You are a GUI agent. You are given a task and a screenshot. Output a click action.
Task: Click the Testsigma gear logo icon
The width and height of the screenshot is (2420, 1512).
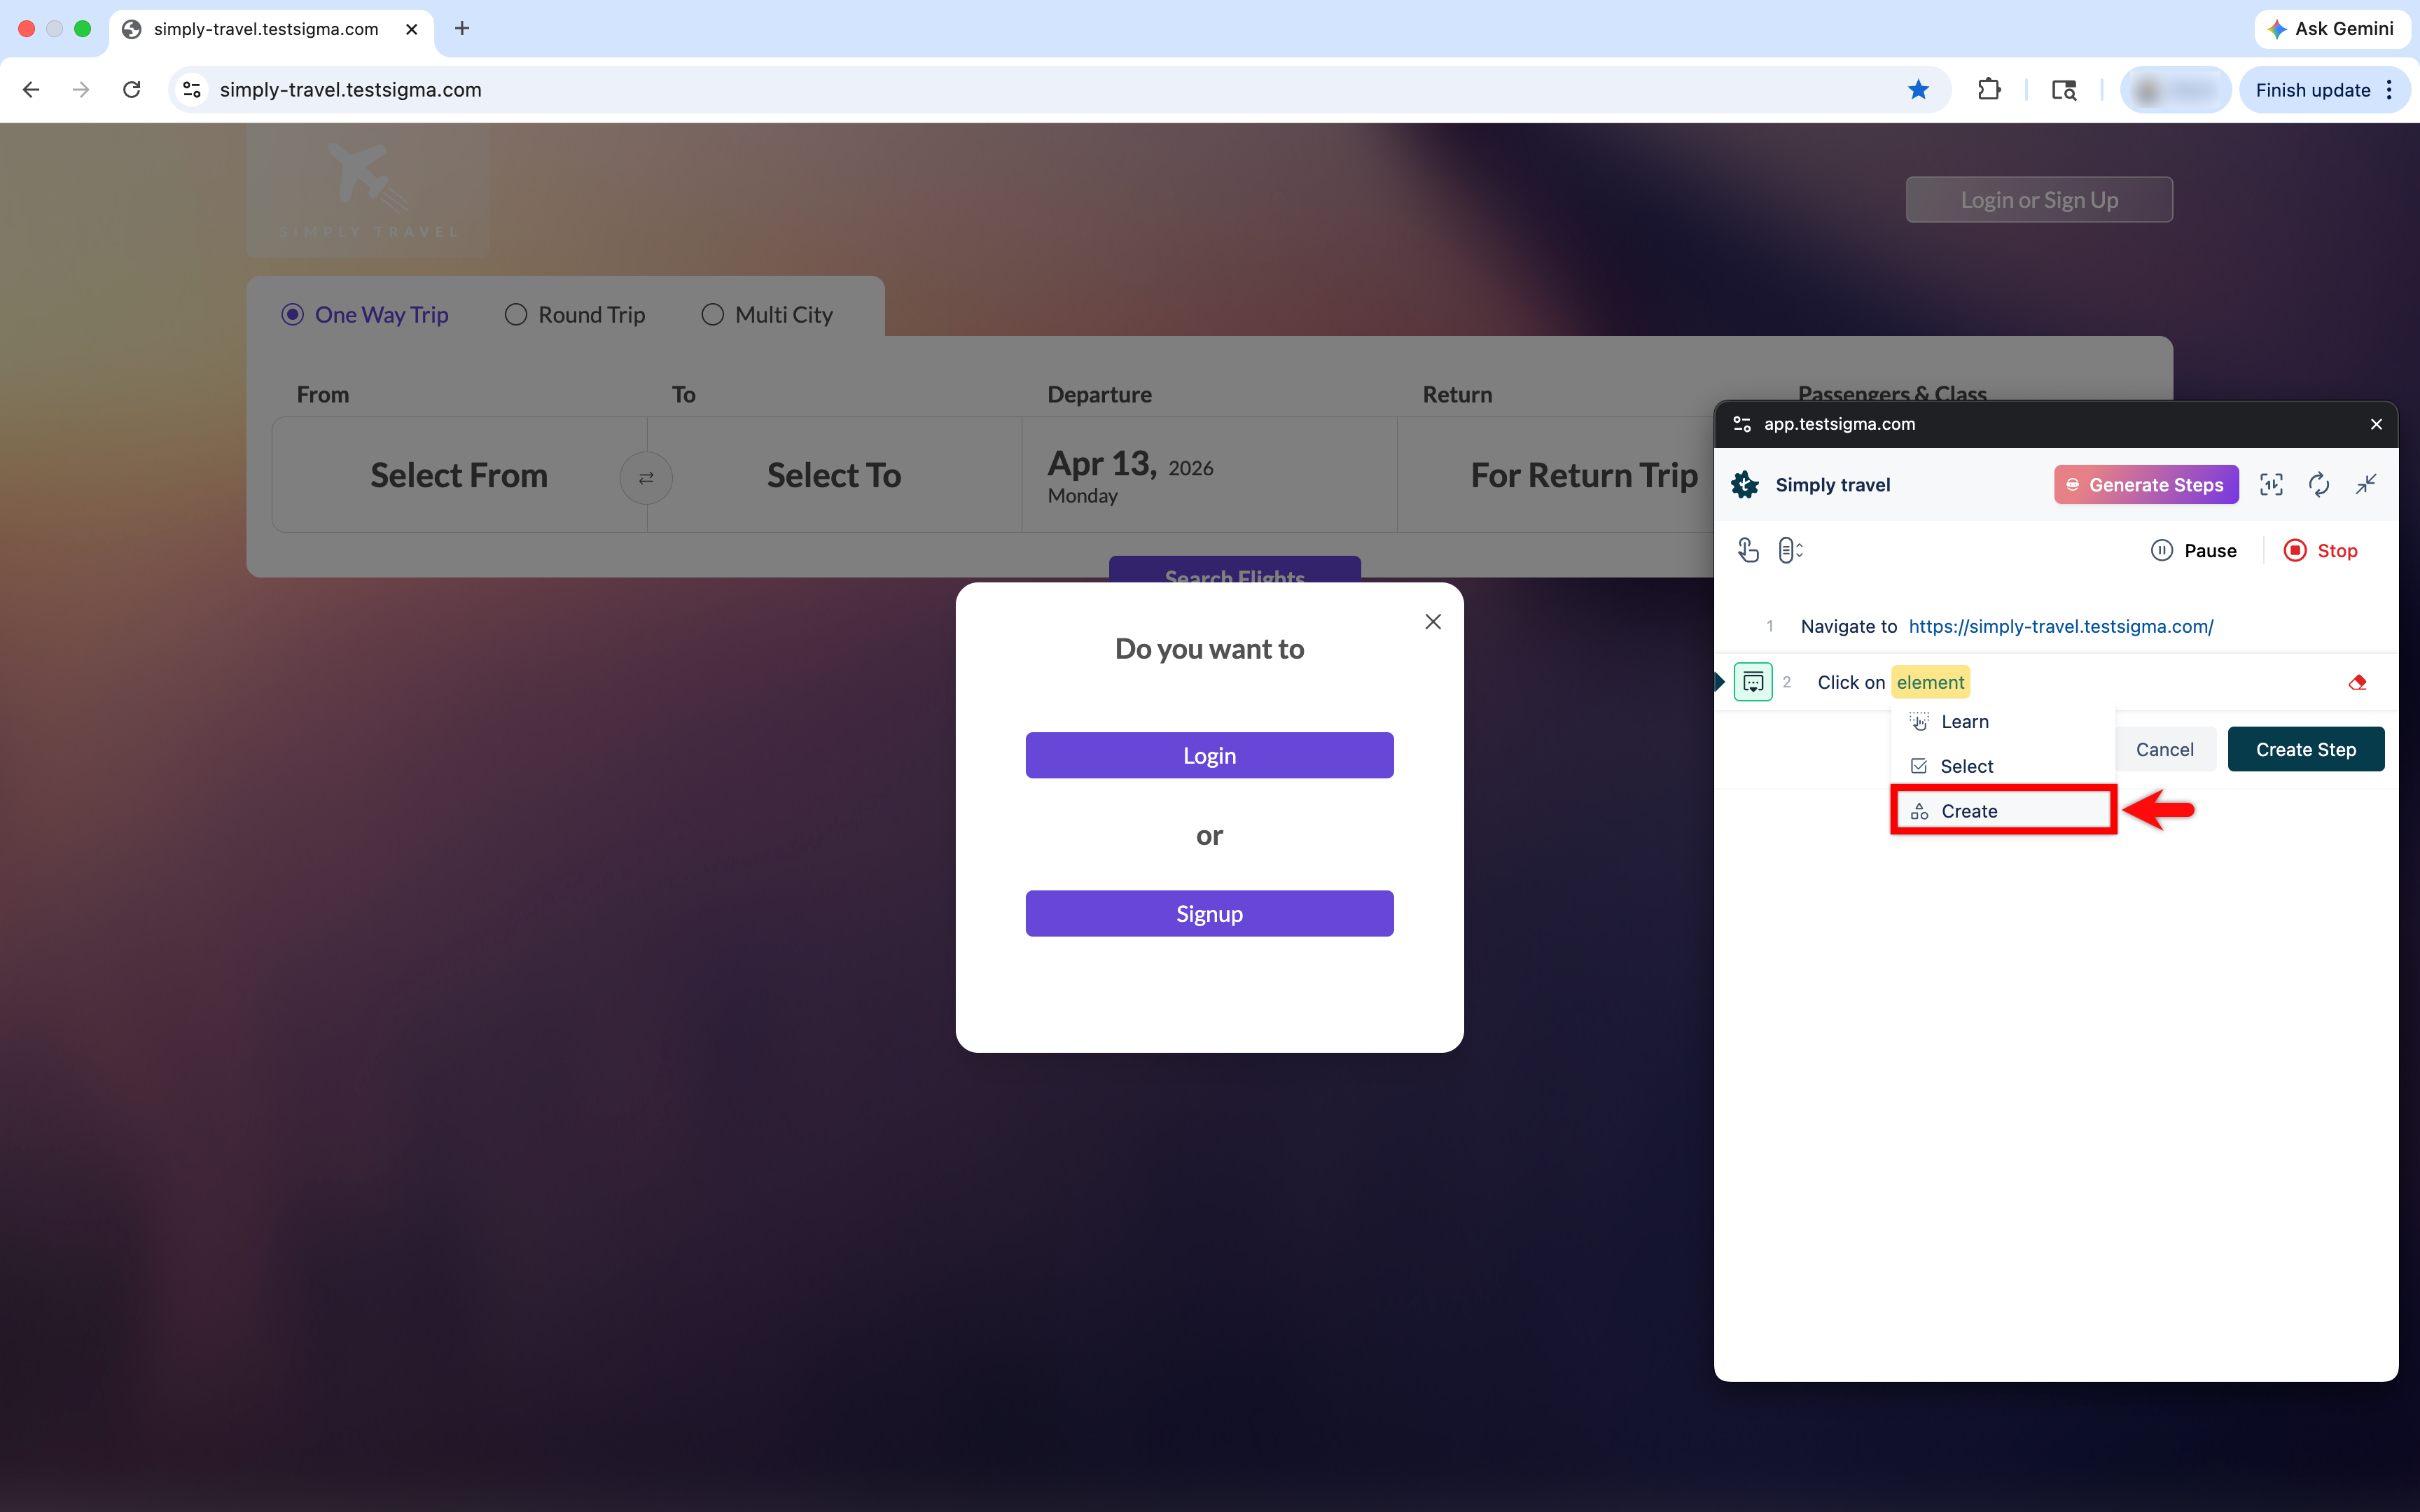point(1745,485)
